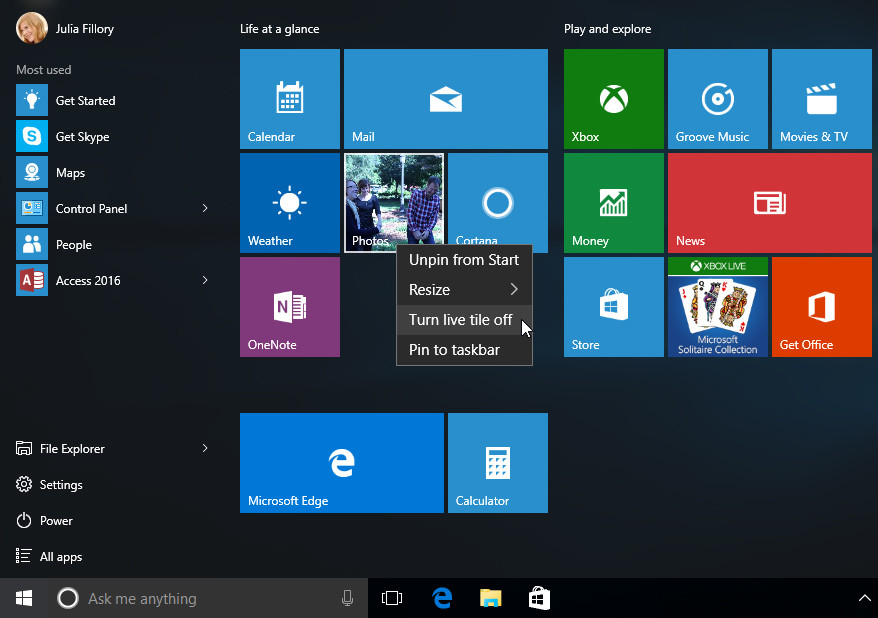The image size is (878, 618).
Task: Open People from the Most used list
Action: [x=112, y=245]
